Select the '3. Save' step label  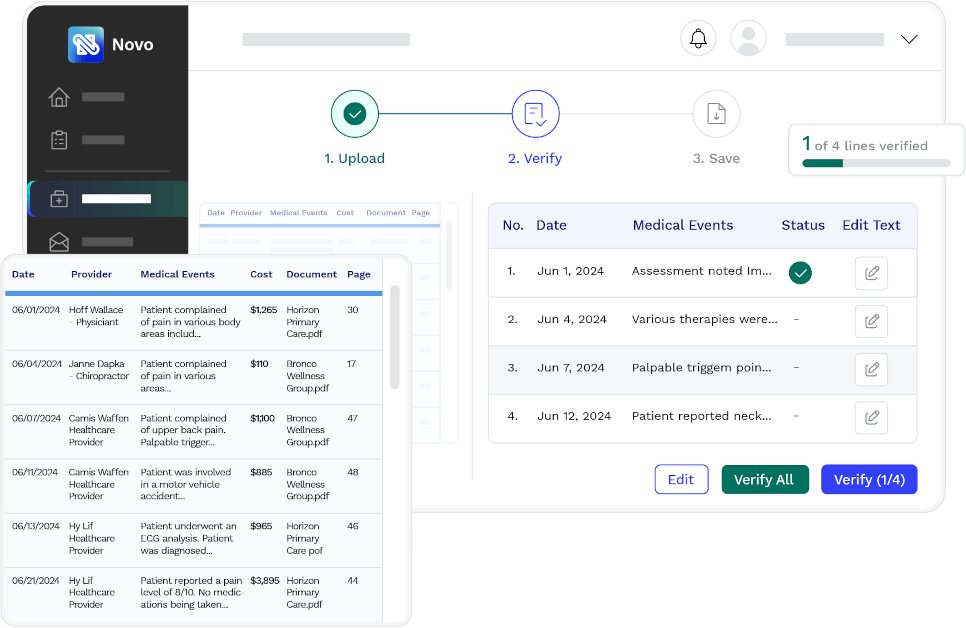click(716, 158)
